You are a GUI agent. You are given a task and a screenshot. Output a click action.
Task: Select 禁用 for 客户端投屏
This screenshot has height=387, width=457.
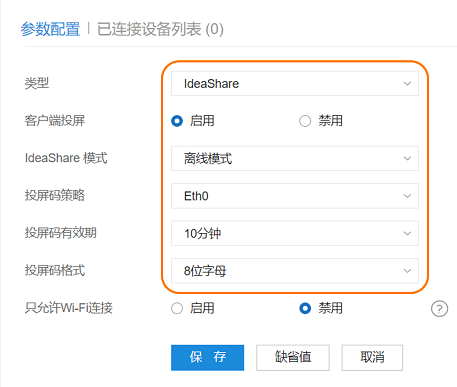305,121
